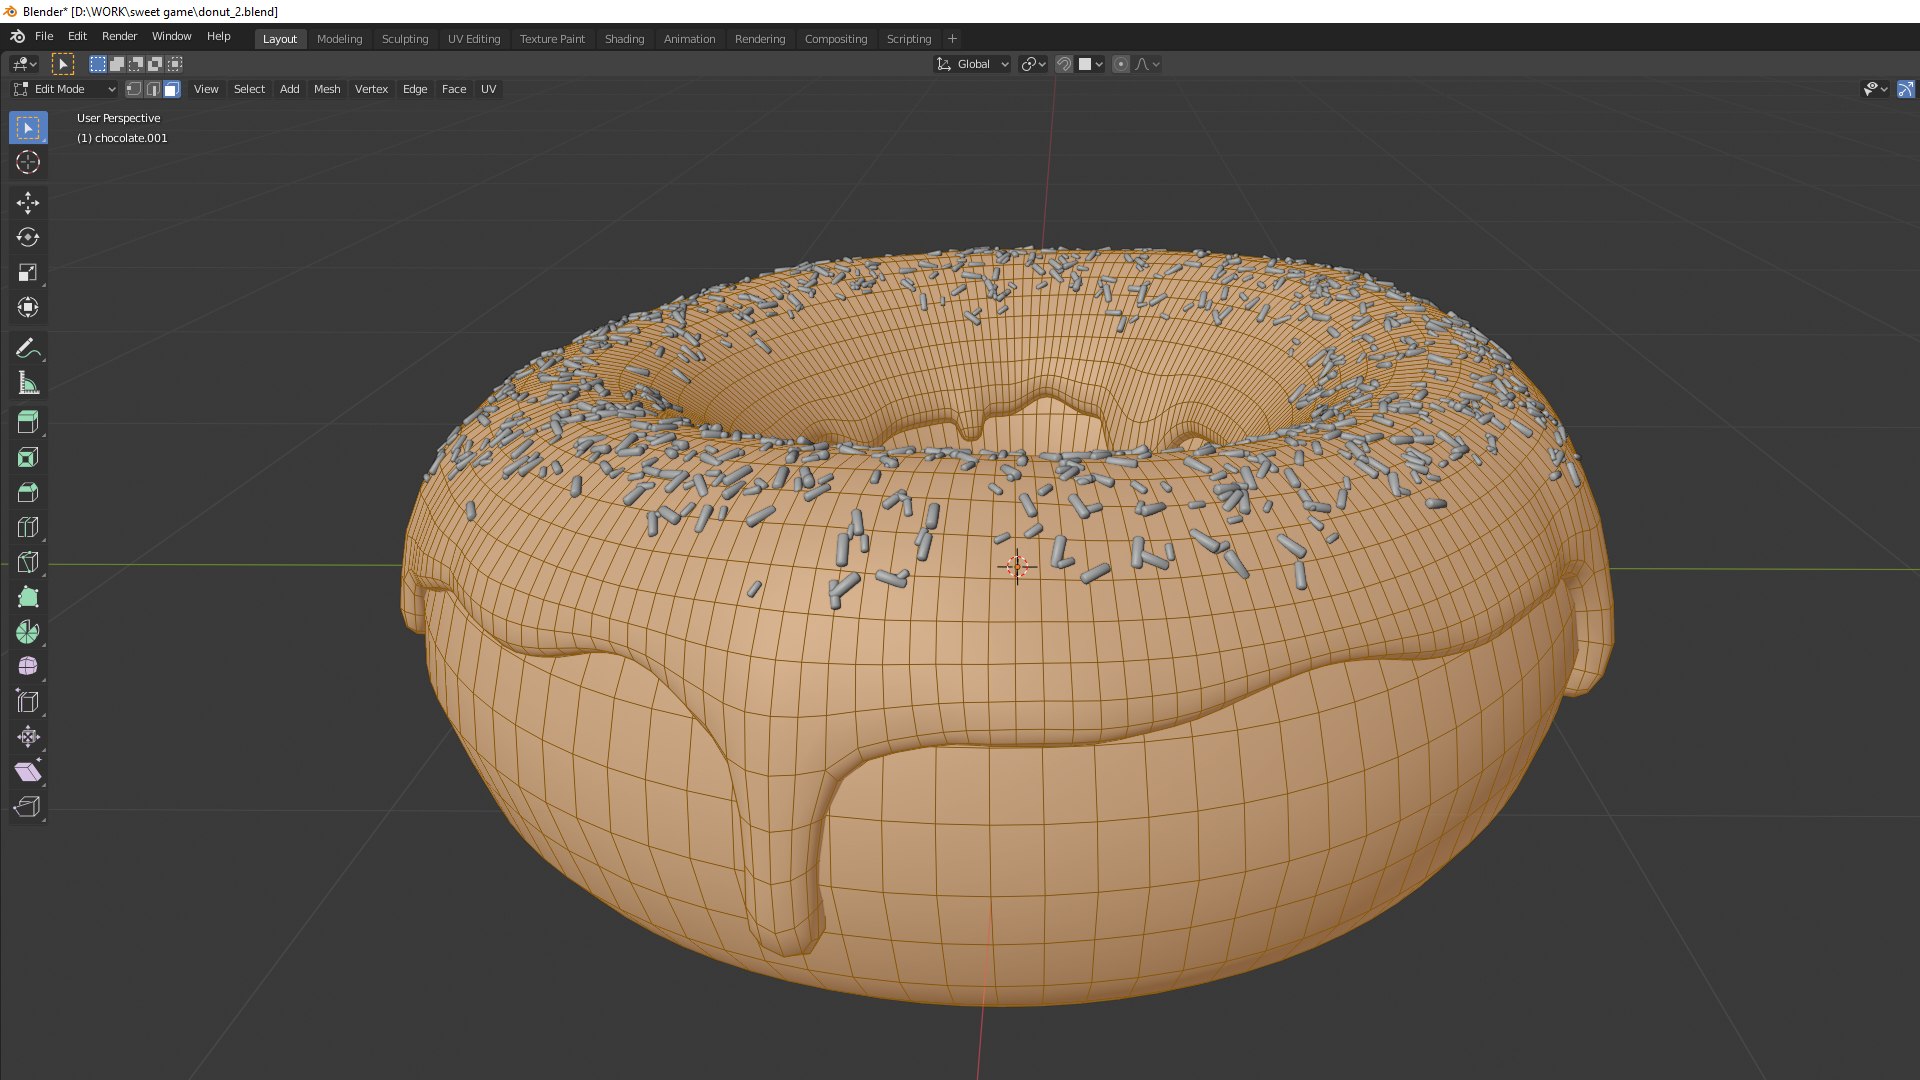Open the Global transform orientation dropdown
The width and height of the screenshot is (1920, 1080).
coord(972,64)
